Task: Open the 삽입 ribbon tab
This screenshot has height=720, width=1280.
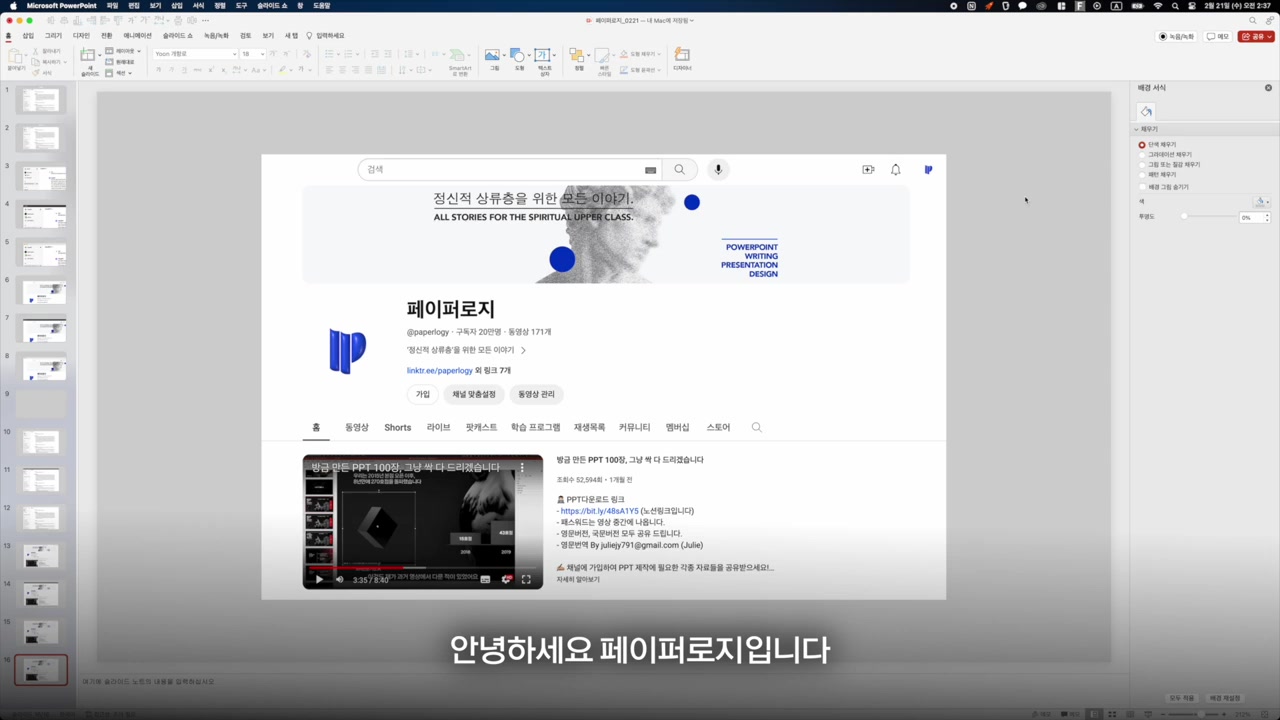Action: click(x=28, y=36)
